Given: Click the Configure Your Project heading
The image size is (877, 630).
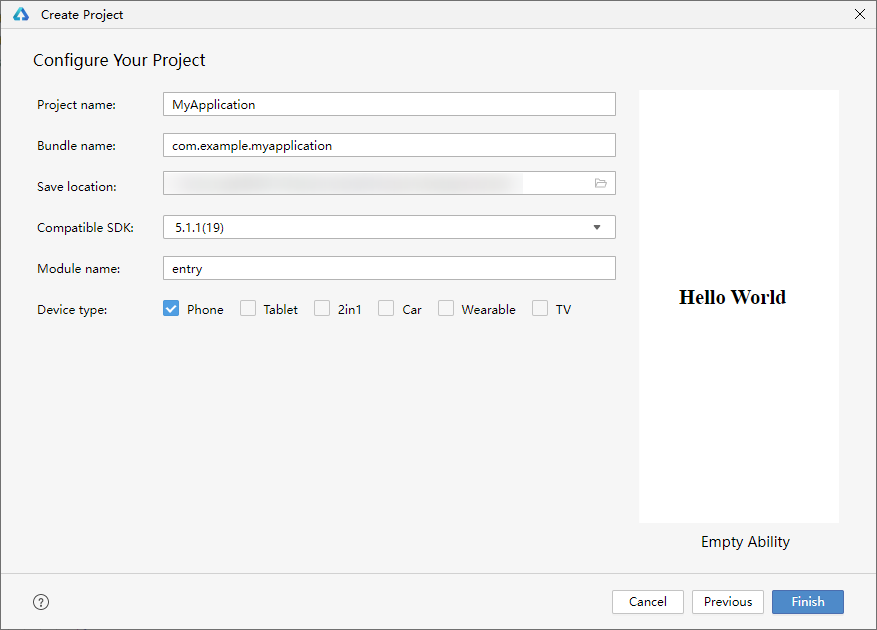Looking at the screenshot, I should (x=119, y=60).
